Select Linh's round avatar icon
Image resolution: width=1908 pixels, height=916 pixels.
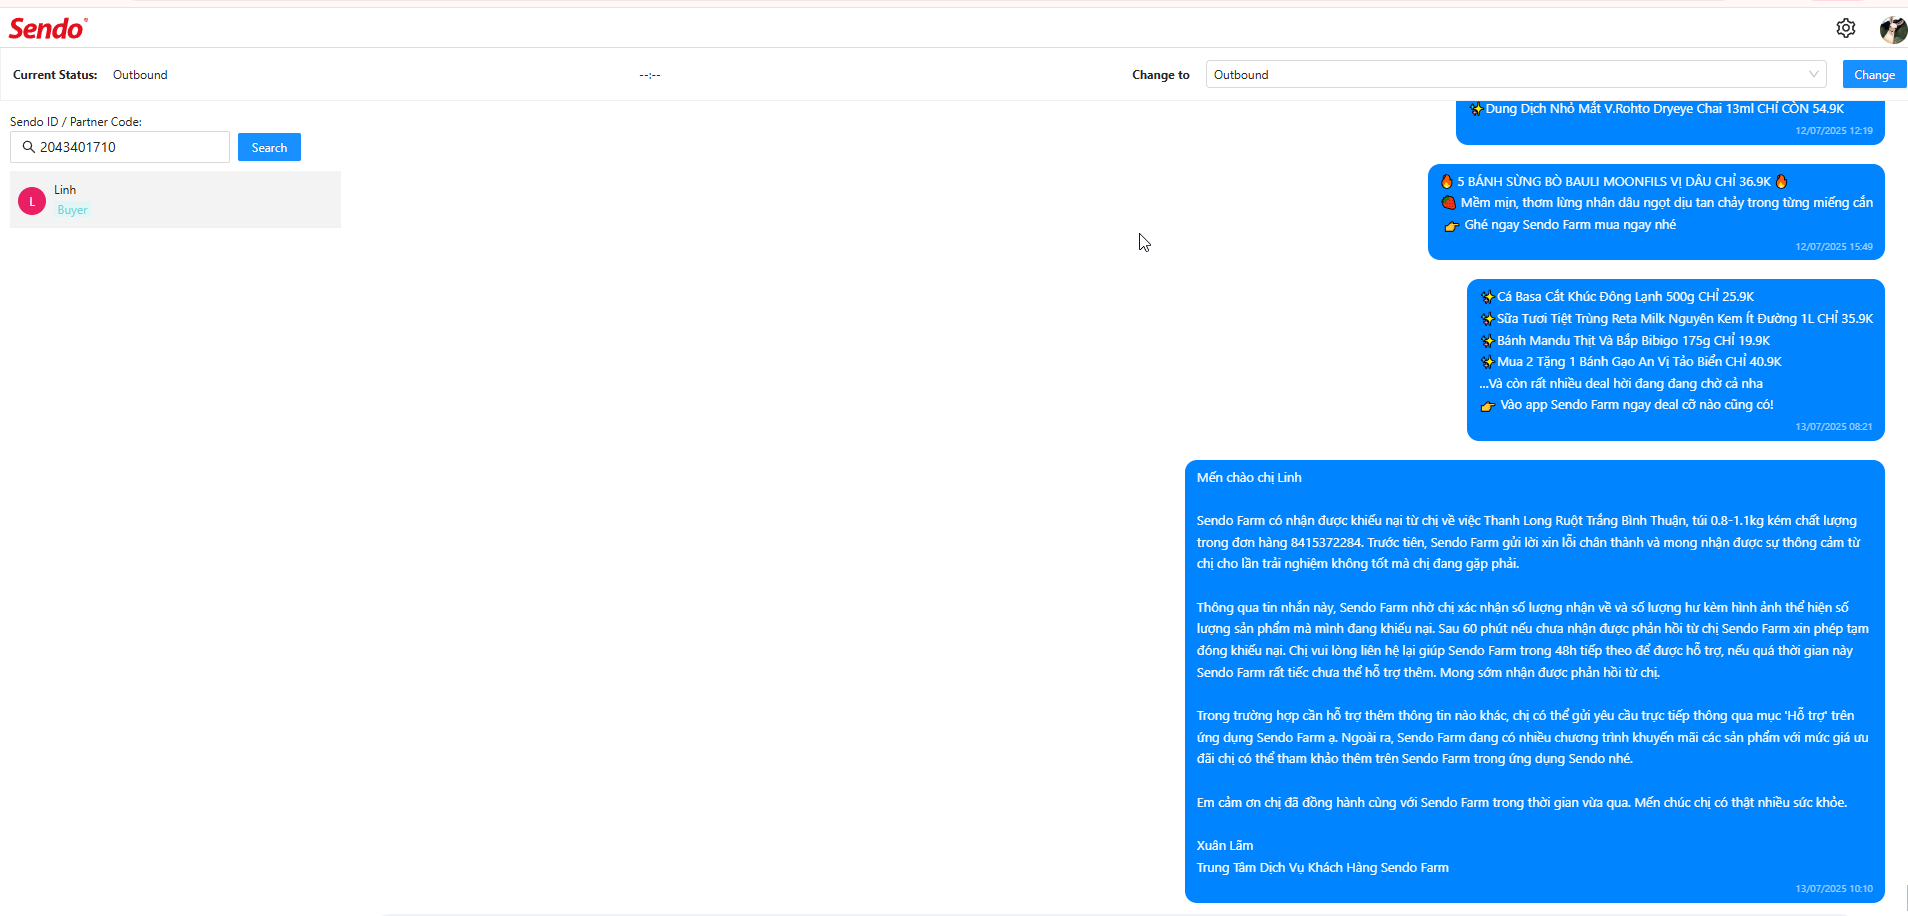(32, 201)
